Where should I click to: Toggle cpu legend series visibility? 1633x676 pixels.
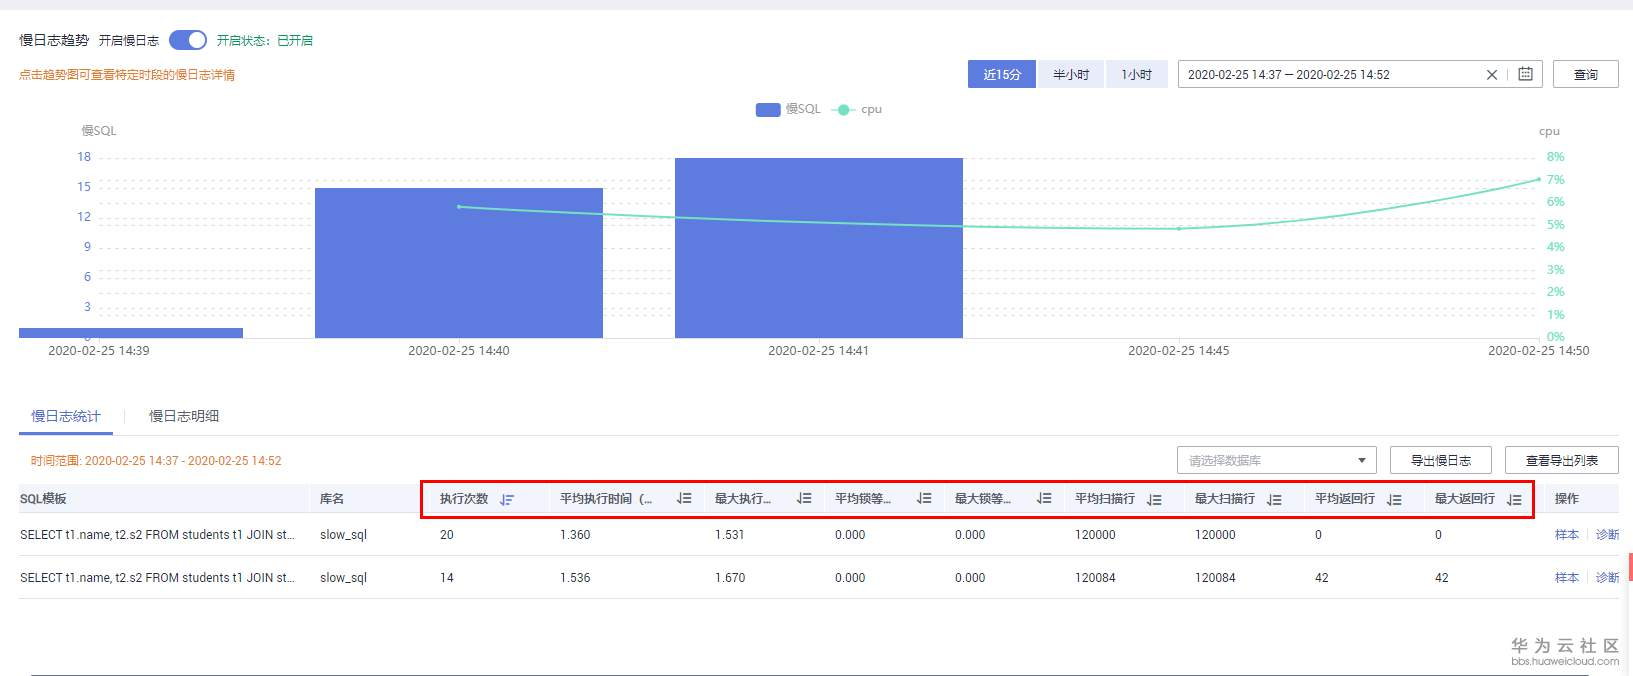click(x=858, y=109)
